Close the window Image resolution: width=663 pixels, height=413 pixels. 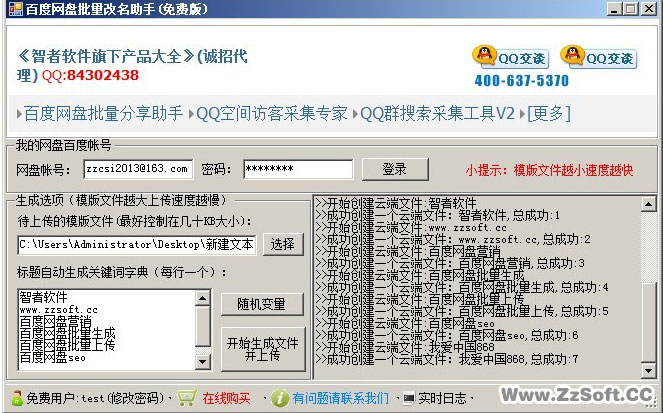pos(649,9)
